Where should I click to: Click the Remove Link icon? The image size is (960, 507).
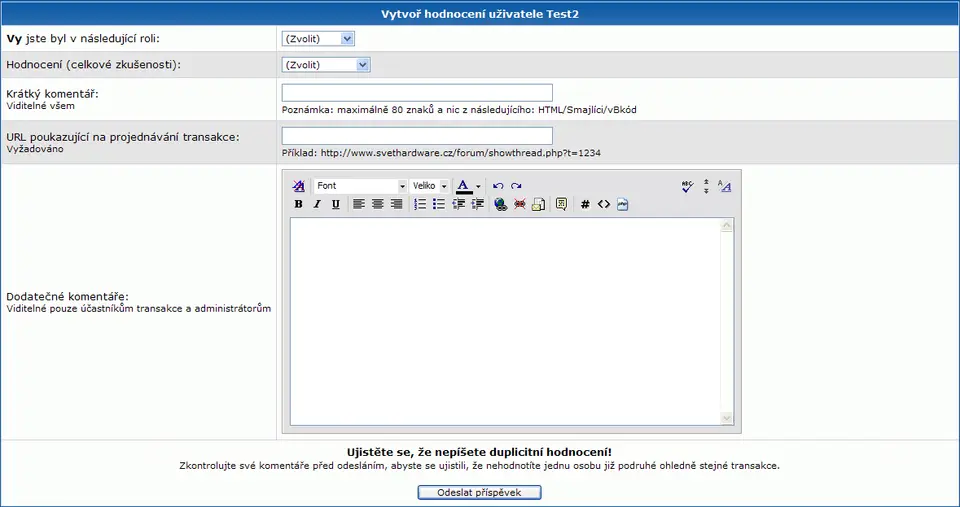(520, 204)
